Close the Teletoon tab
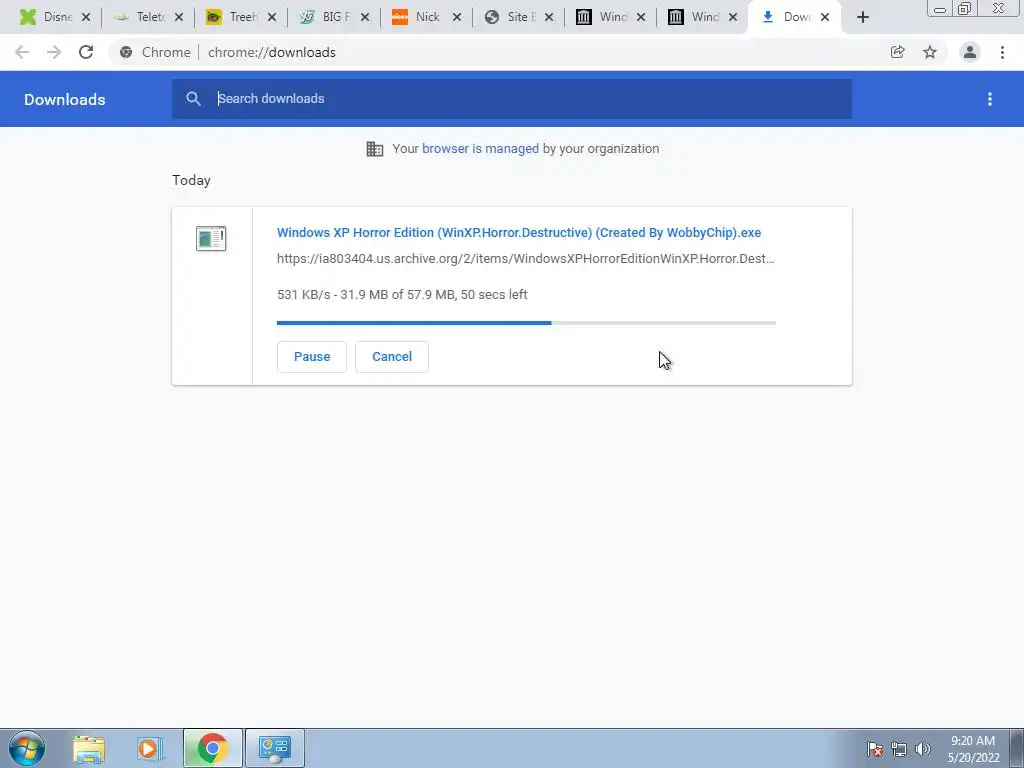1024x768 pixels. click(x=179, y=17)
